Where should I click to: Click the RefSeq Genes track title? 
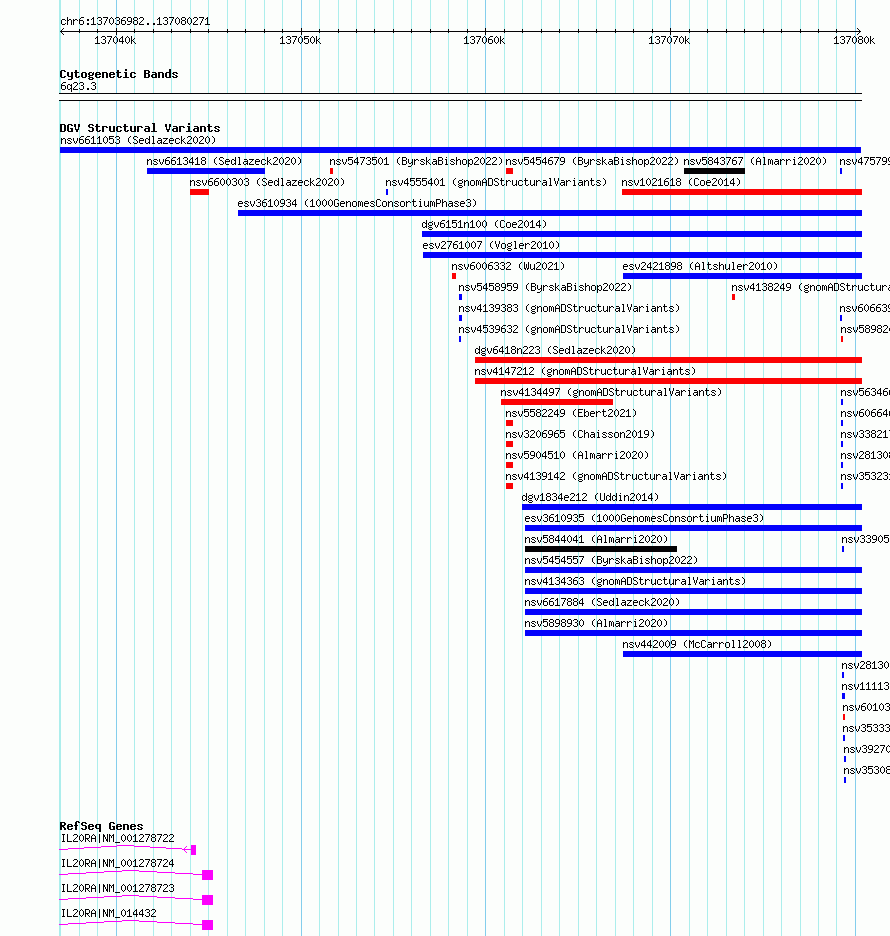click(x=101, y=826)
